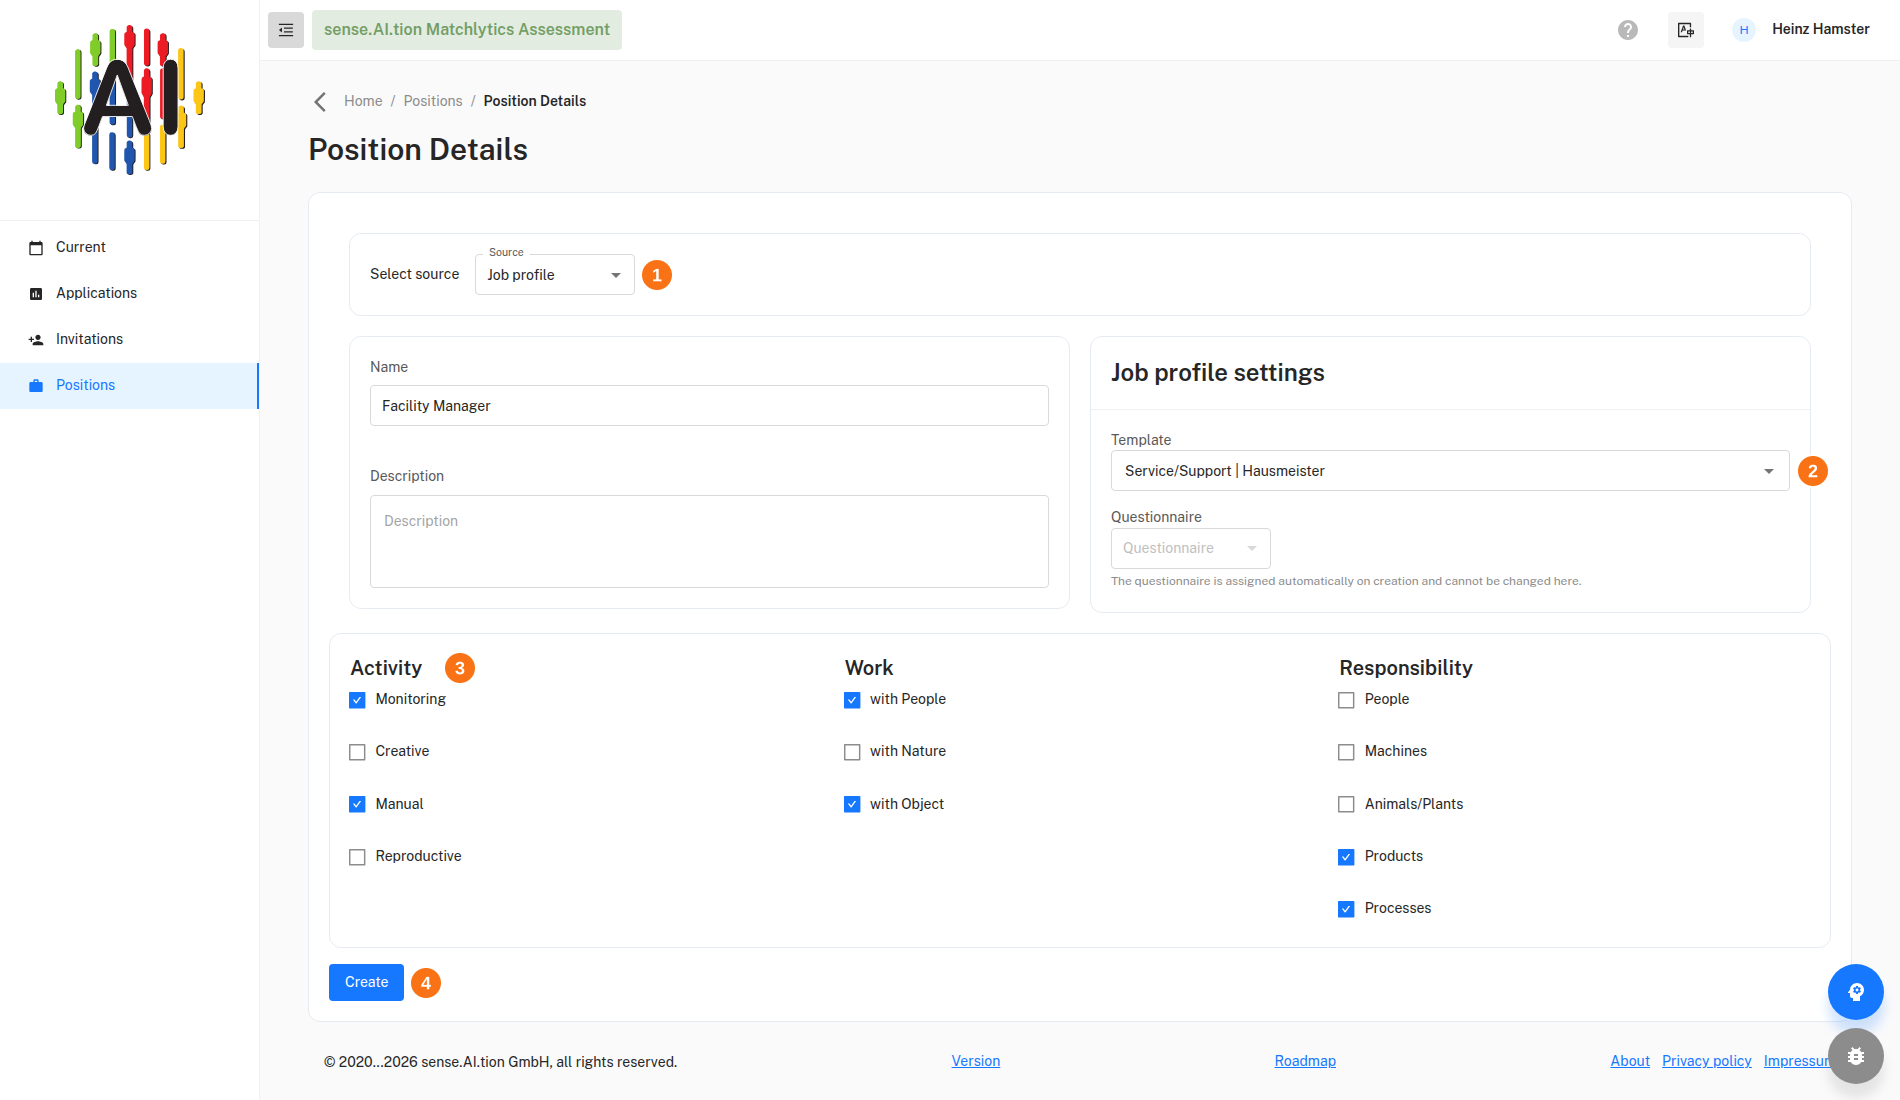Click the Invitations person icon
The height and width of the screenshot is (1100, 1900).
pos(36,340)
